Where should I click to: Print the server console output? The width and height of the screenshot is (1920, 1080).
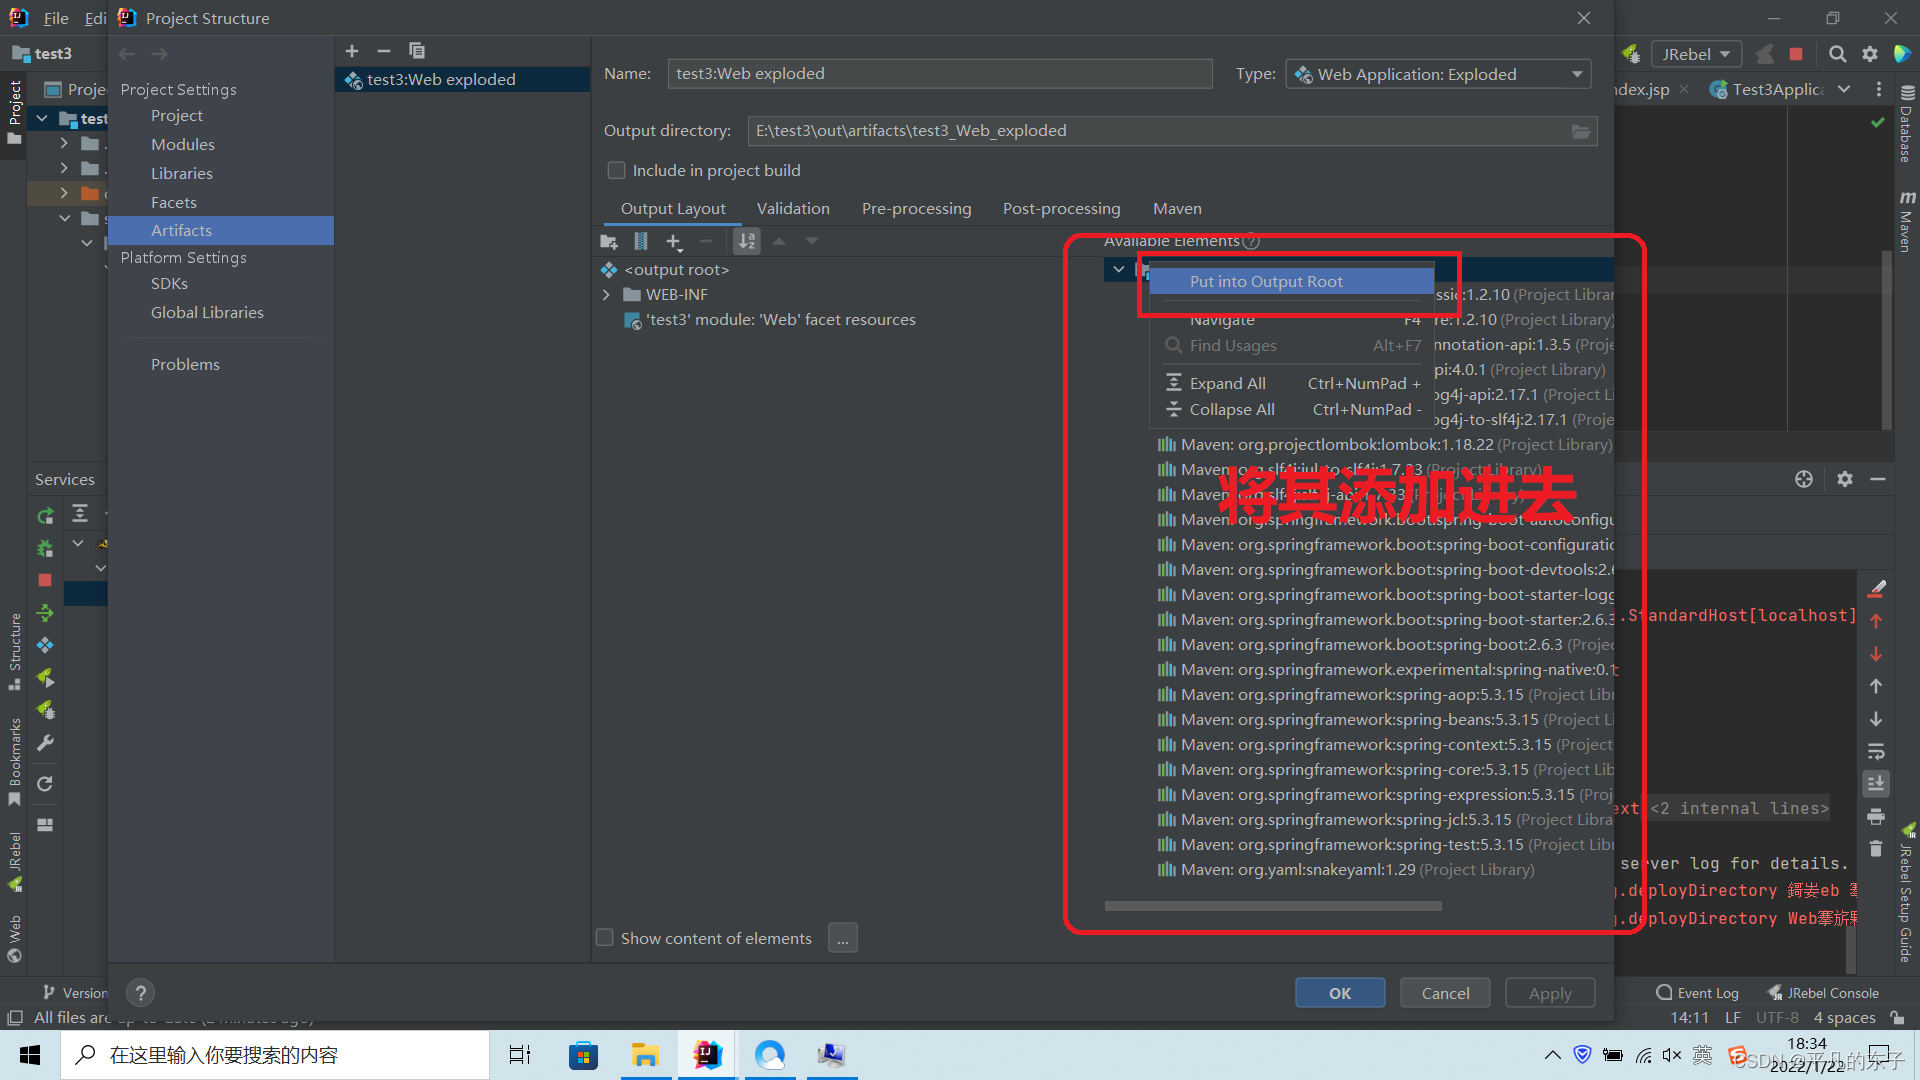coord(1876,816)
